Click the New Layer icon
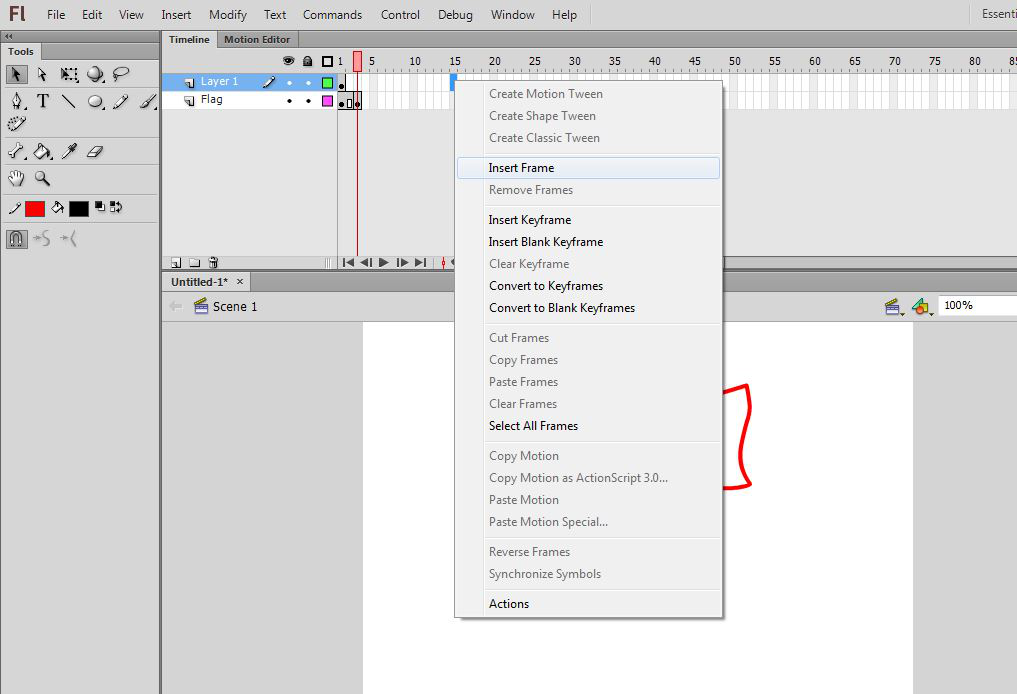Screen dimensions: 1017x694 (176, 263)
